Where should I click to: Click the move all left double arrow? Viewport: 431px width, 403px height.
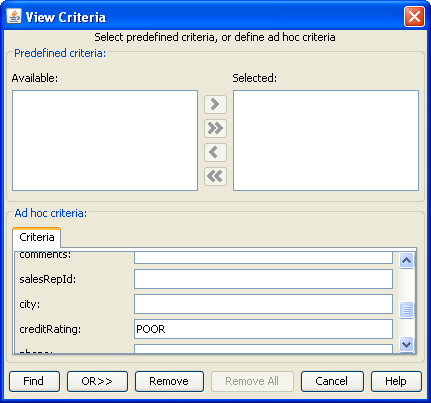pos(215,176)
